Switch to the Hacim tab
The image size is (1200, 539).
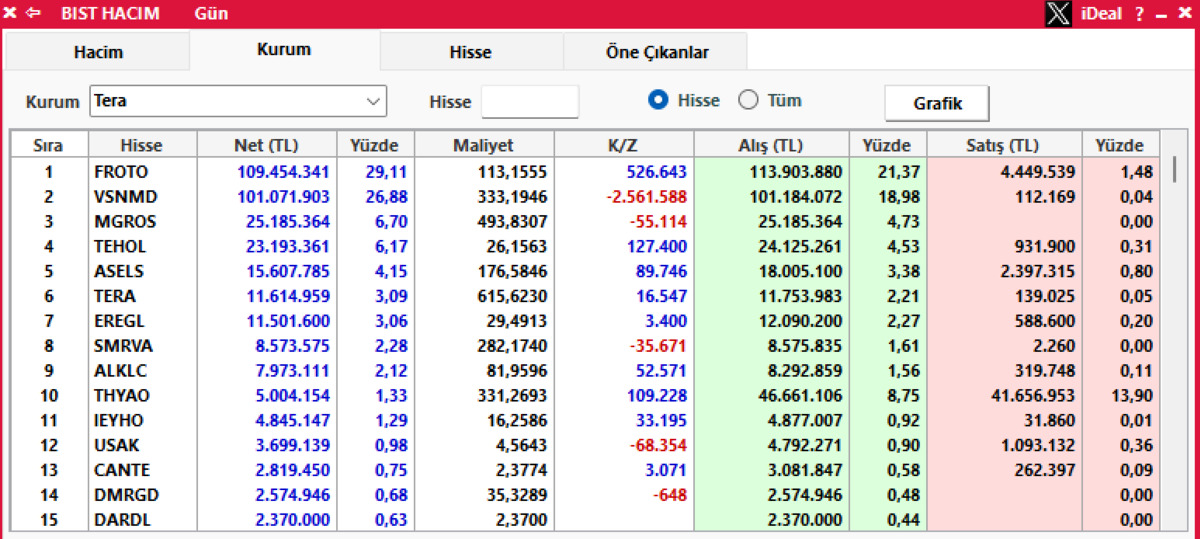pos(98,52)
